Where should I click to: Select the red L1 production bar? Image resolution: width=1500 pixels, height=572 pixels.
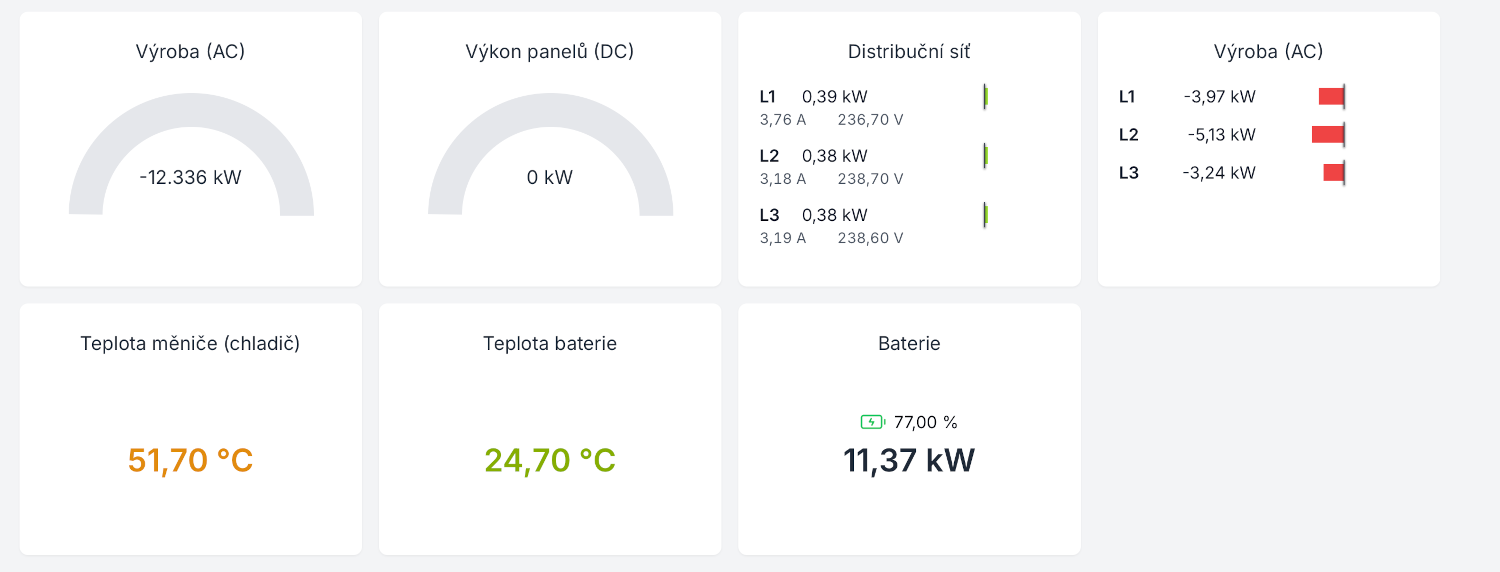1331,96
